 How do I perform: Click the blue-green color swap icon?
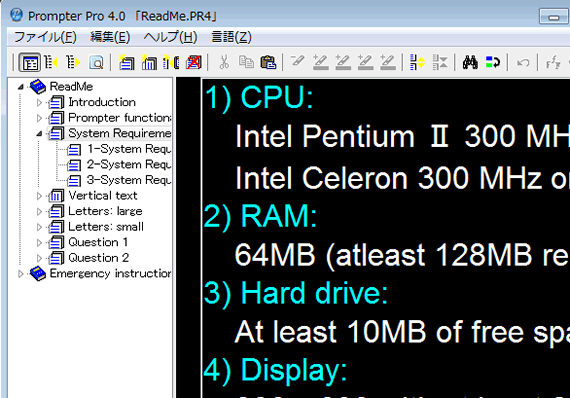click(x=493, y=63)
